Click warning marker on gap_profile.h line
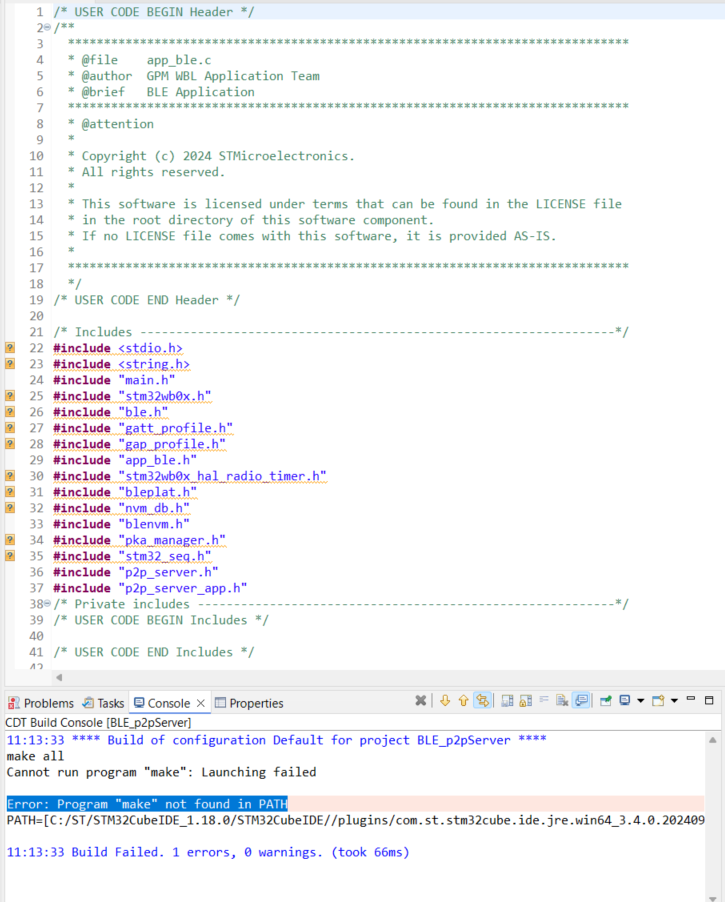 click(10, 444)
